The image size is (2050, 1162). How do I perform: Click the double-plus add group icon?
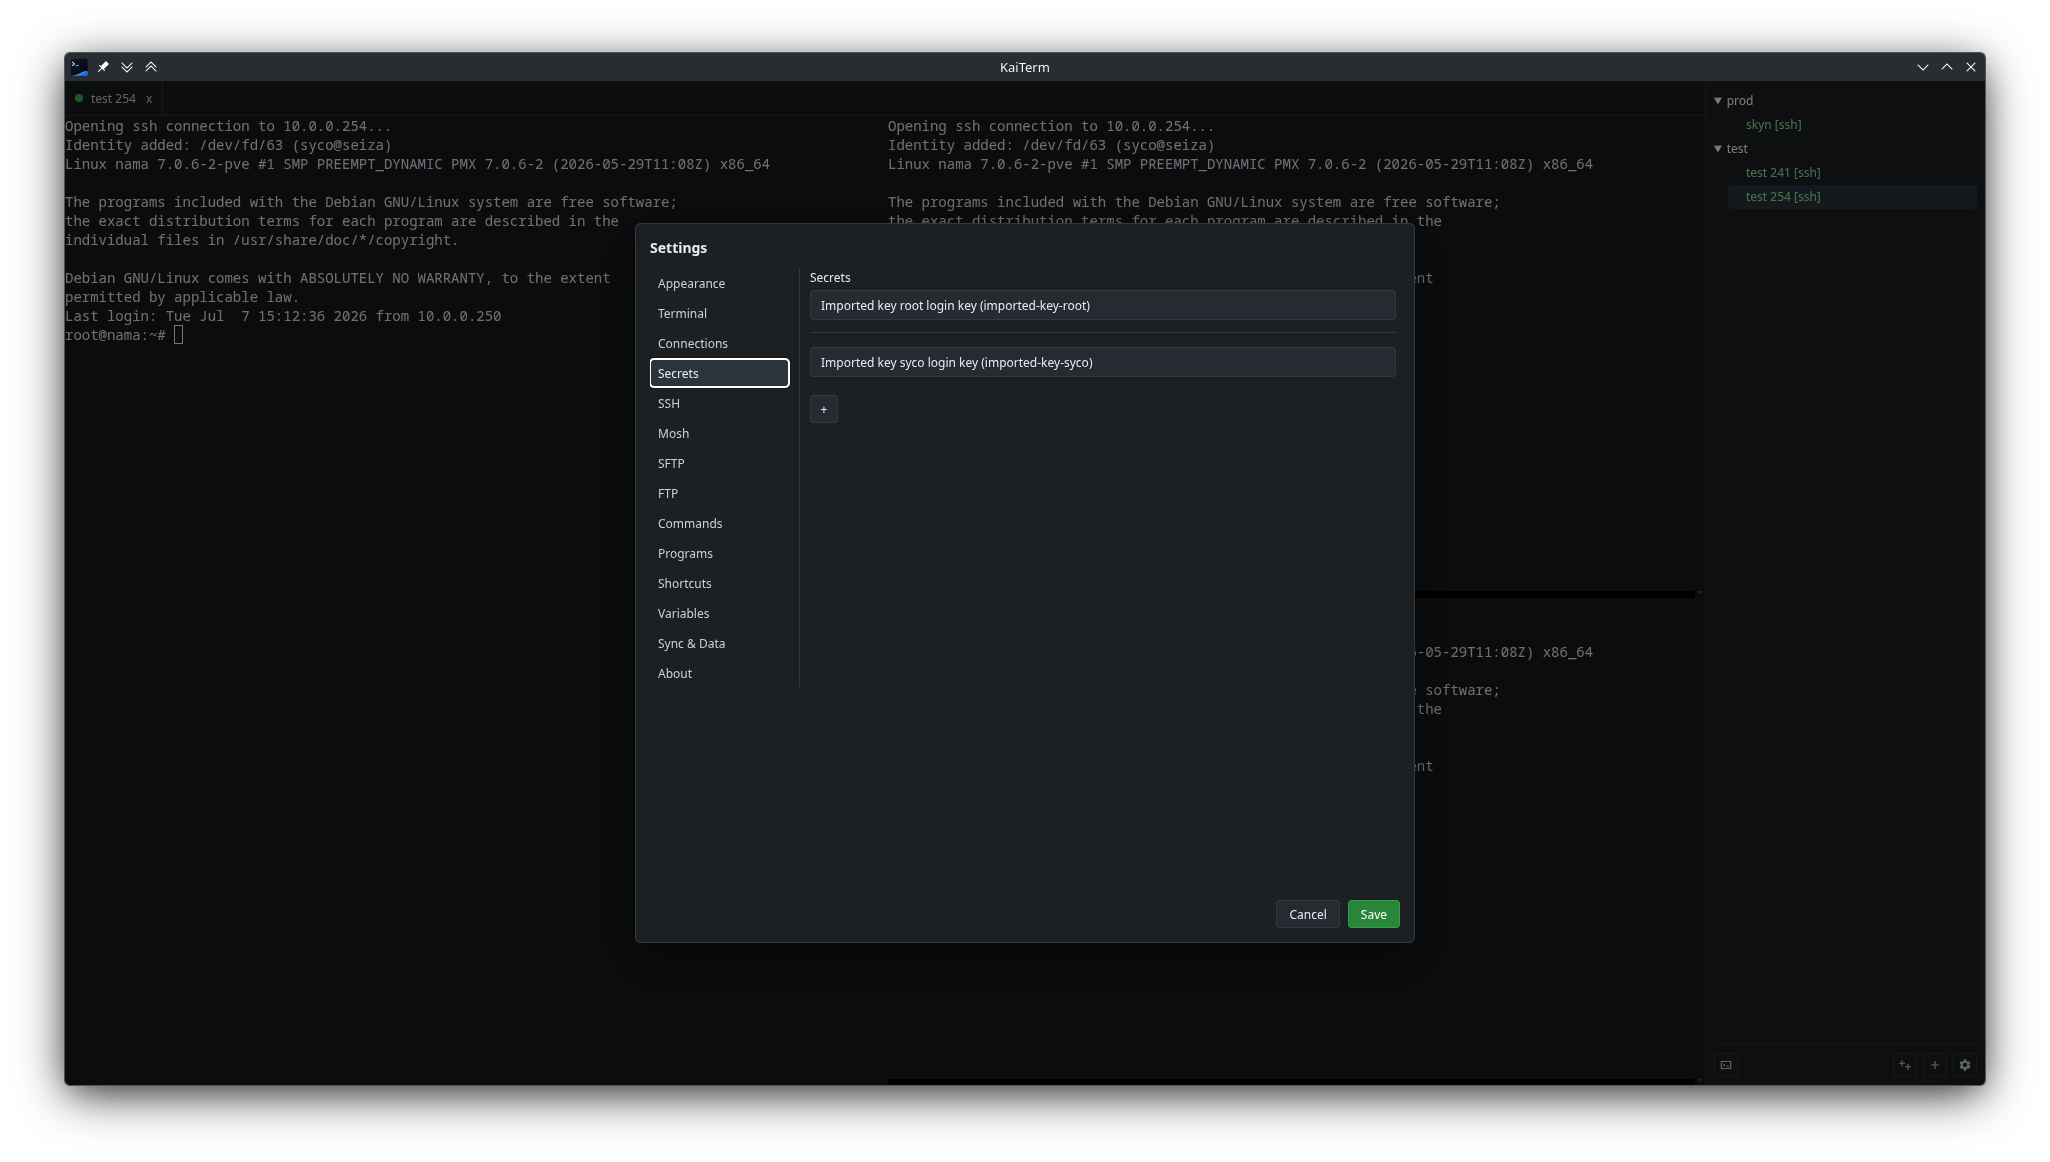(1905, 1065)
